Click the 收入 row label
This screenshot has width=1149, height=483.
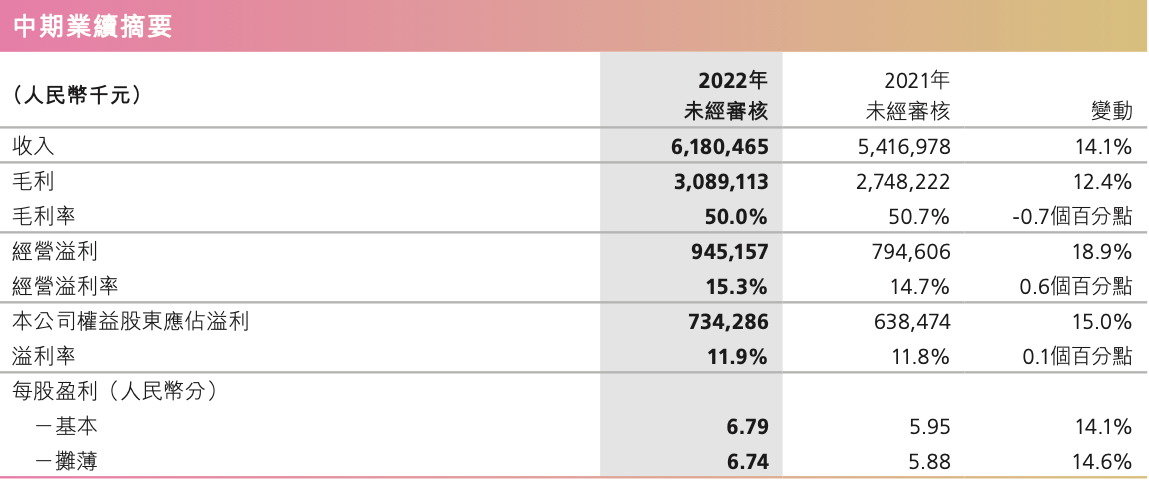tap(34, 147)
